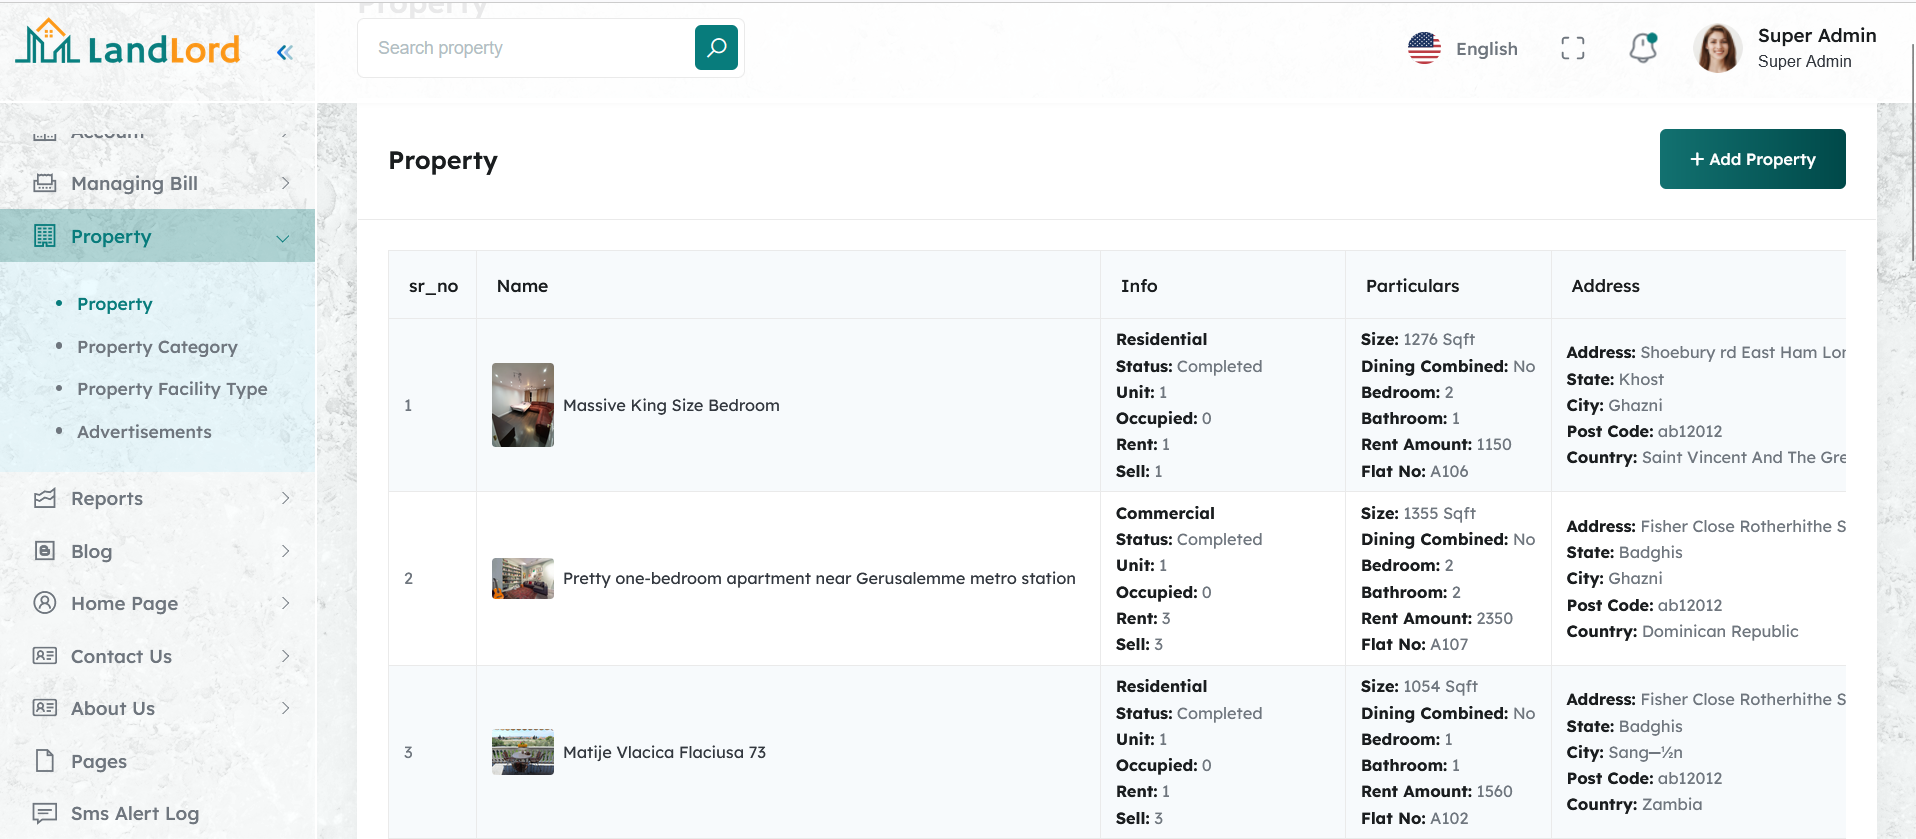The width and height of the screenshot is (1916, 839).
Task: Click the Reports chart icon
Action: pyautogui.click(x=45, y=498)
